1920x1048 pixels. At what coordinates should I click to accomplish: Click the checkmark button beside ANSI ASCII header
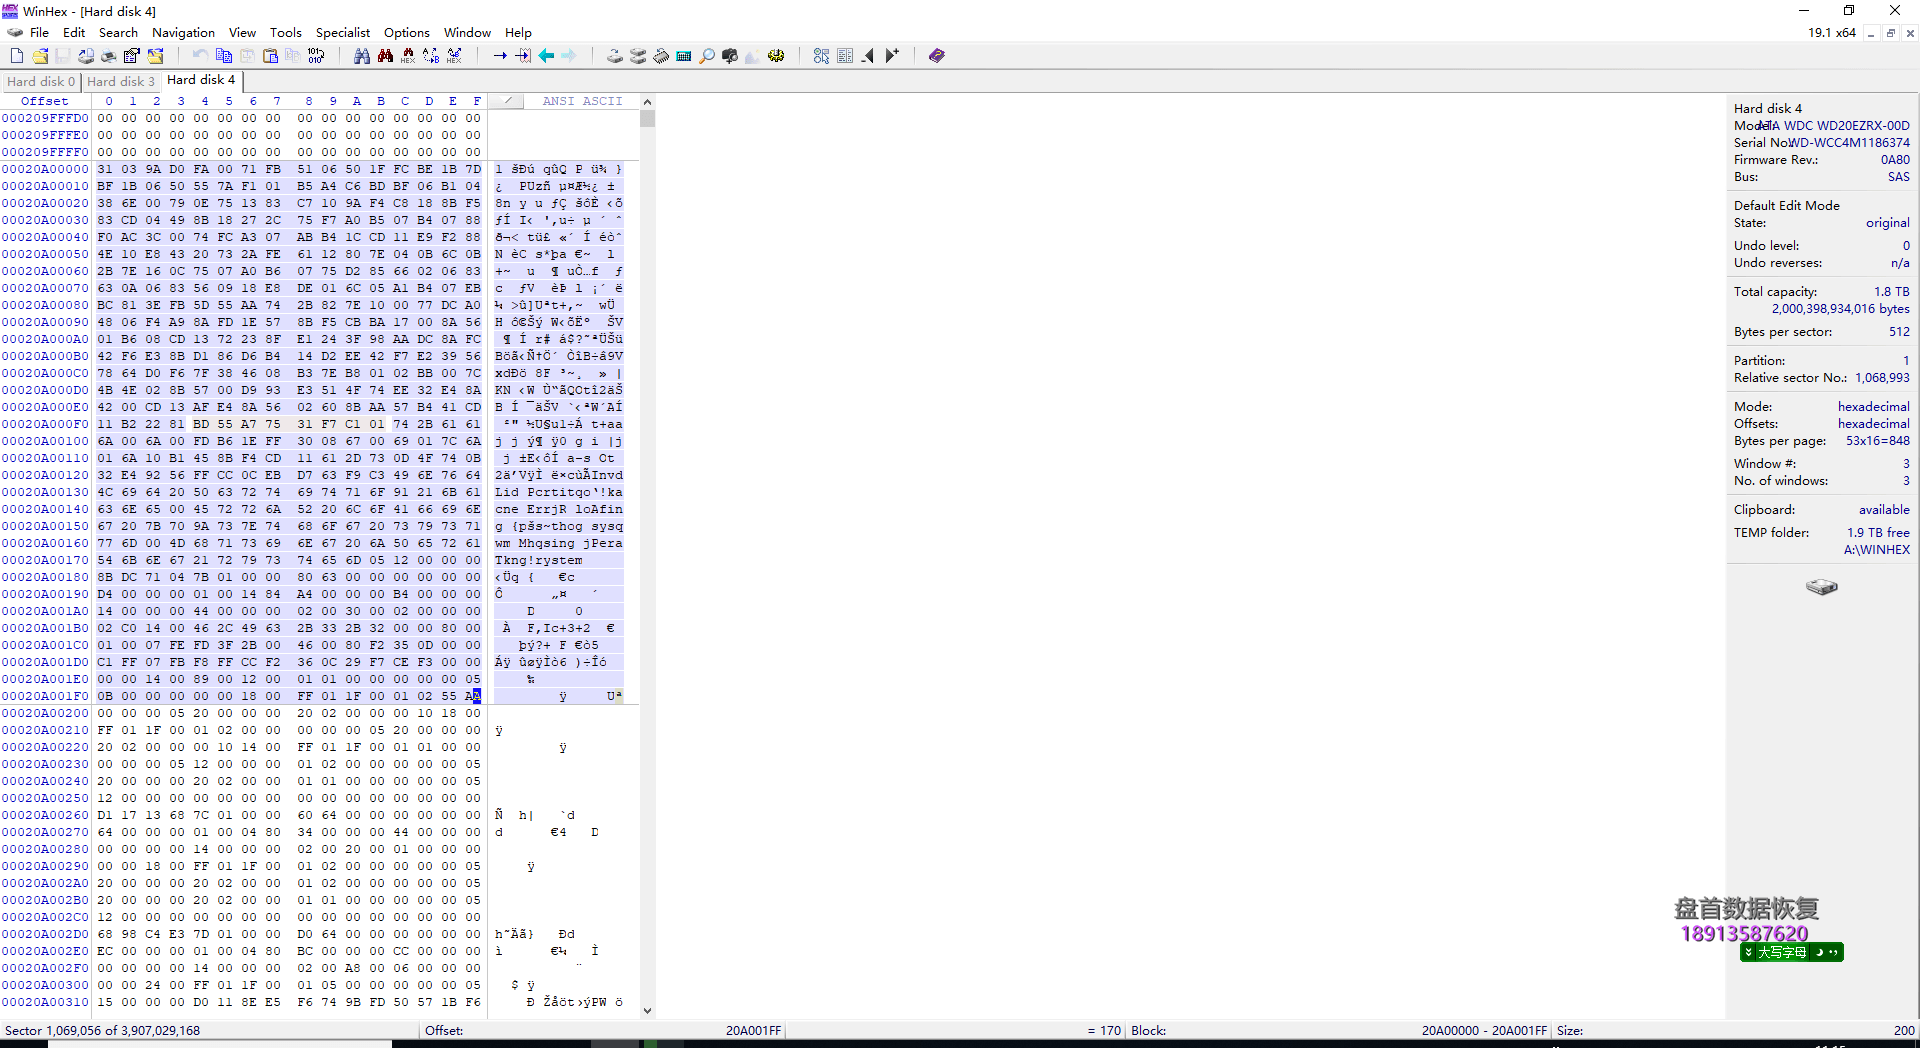(508, 101)
